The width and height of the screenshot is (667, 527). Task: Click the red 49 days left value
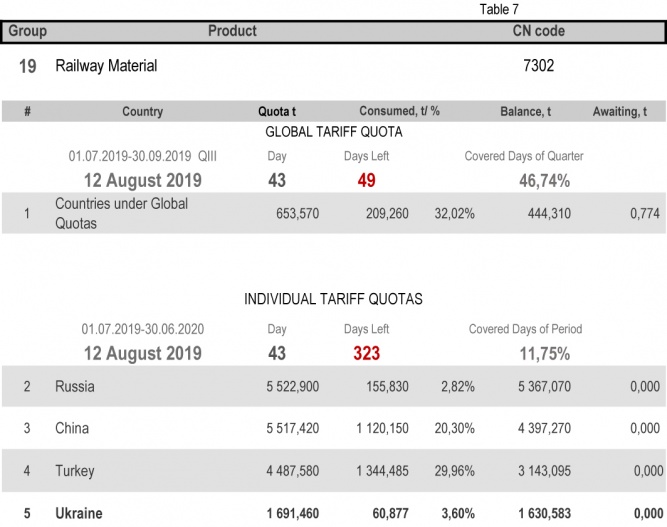click(366, 181)
